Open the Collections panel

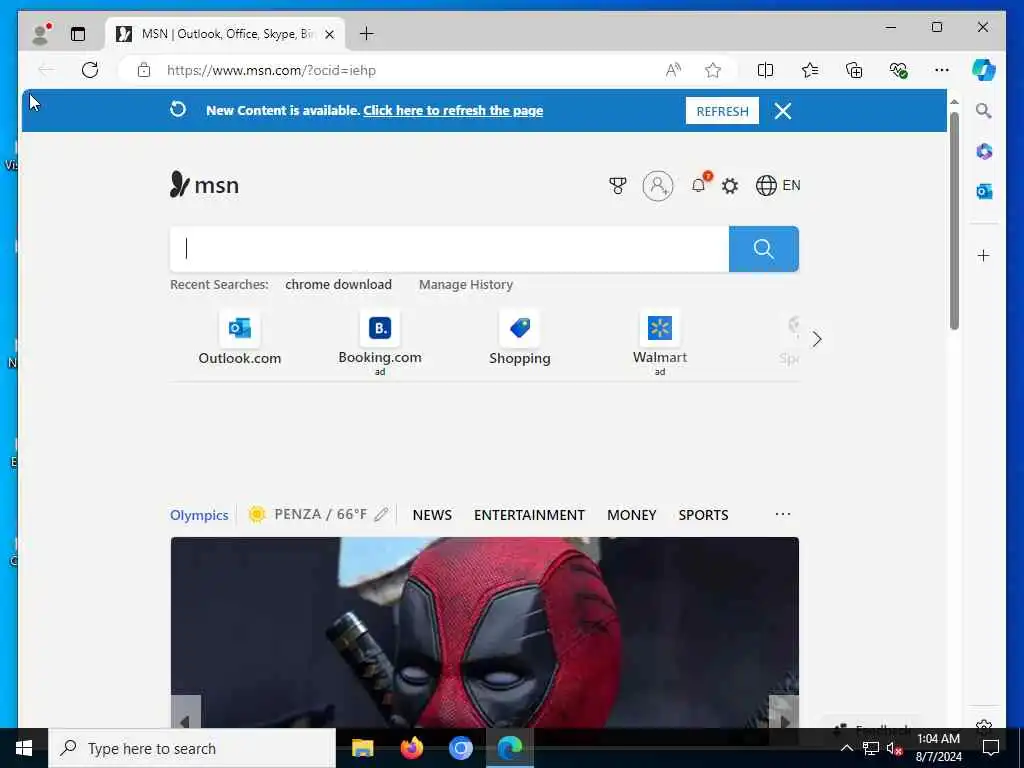854,70
